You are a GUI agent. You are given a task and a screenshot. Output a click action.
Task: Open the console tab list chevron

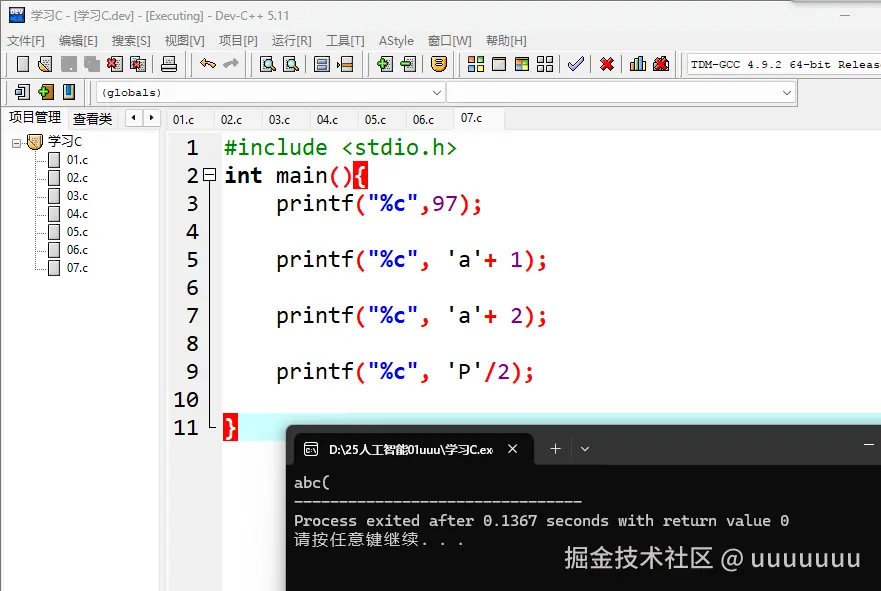(585, 449)
